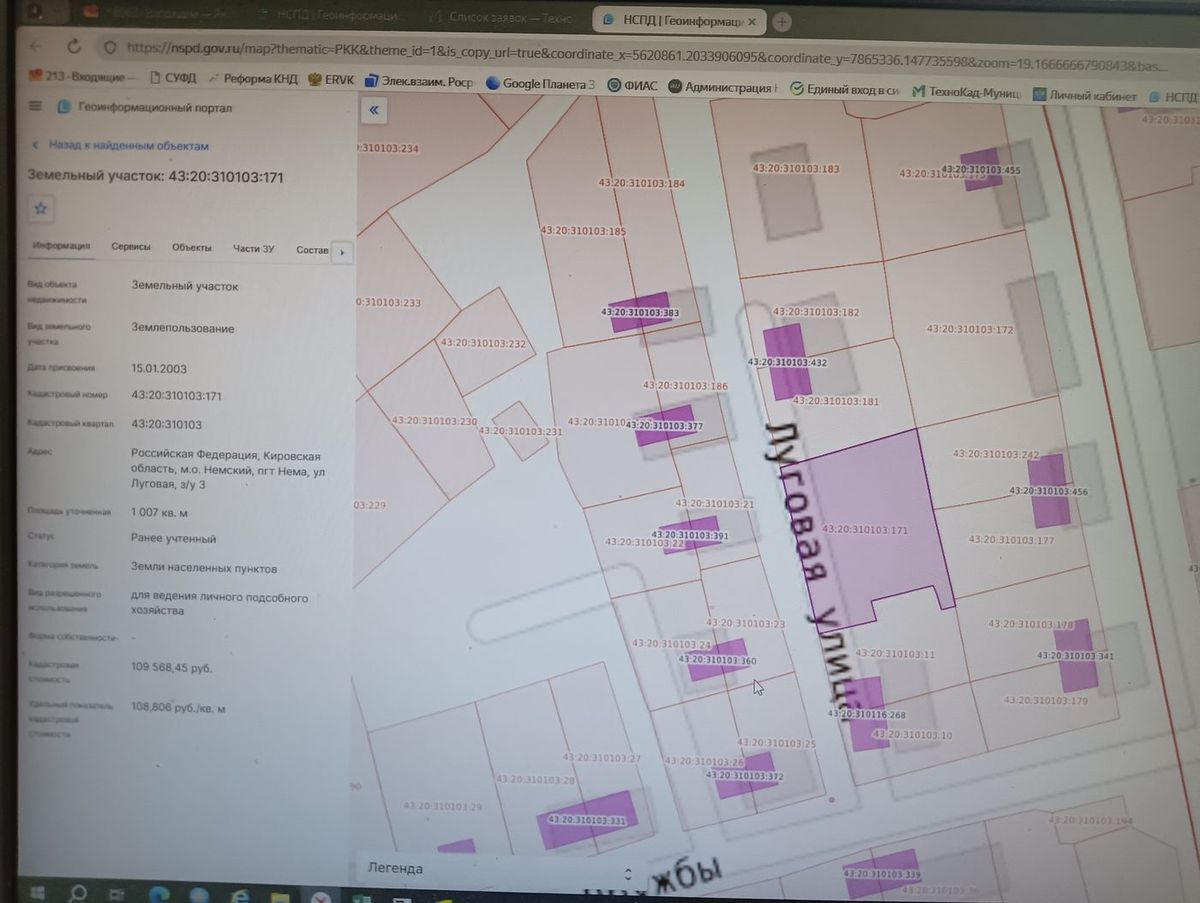Image resolution: width=1200 pixels, height=903 pixels.
Task: Select parcel 43:20:310103:172 on the map
Action: (969, 329)
